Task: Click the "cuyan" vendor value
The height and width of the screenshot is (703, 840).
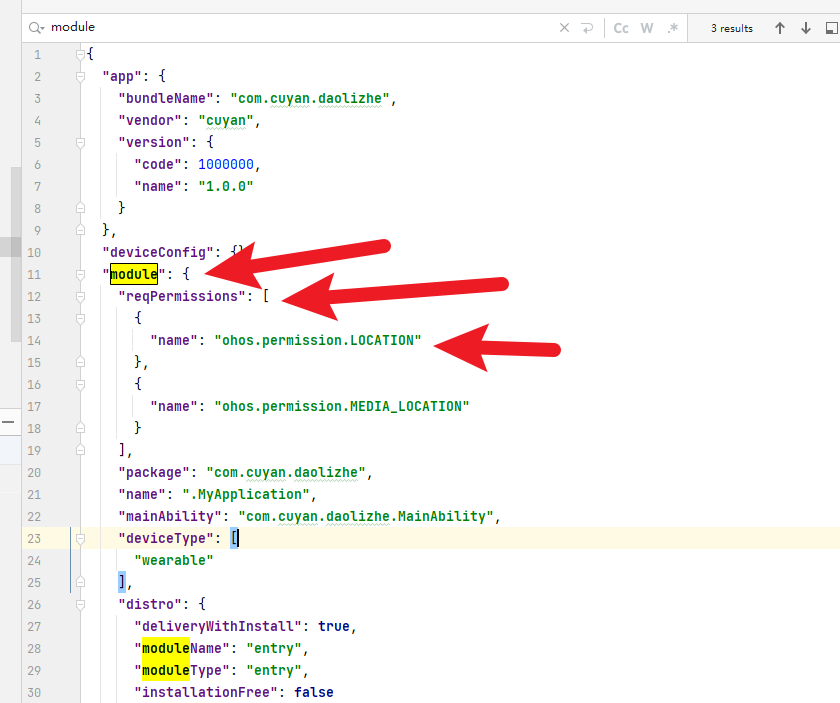Action: (x=226, y=121)
